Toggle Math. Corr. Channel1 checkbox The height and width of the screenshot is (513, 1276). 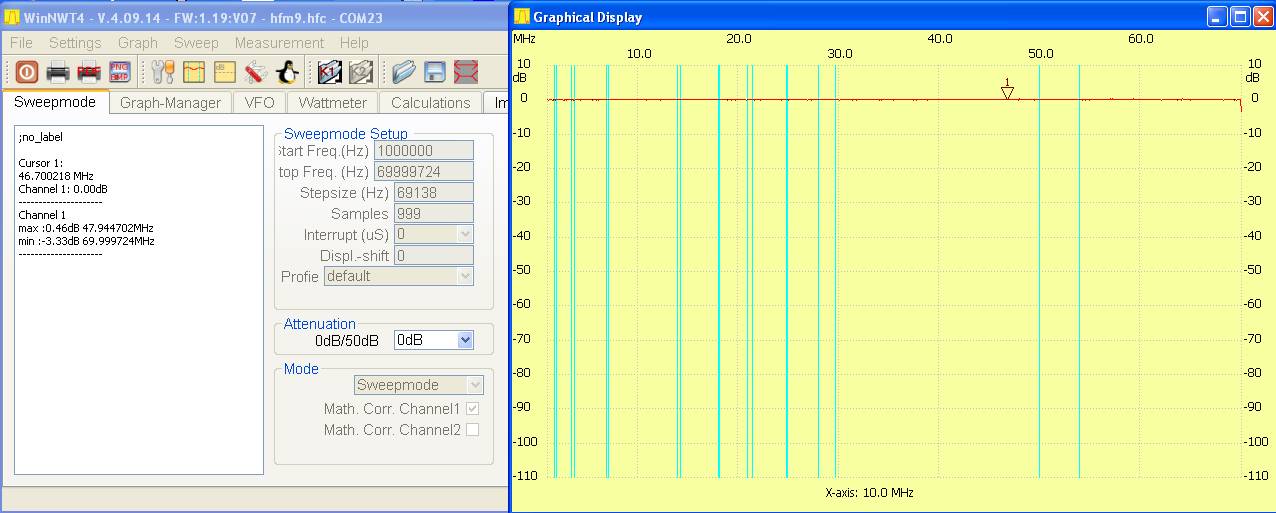coord(472,409)
